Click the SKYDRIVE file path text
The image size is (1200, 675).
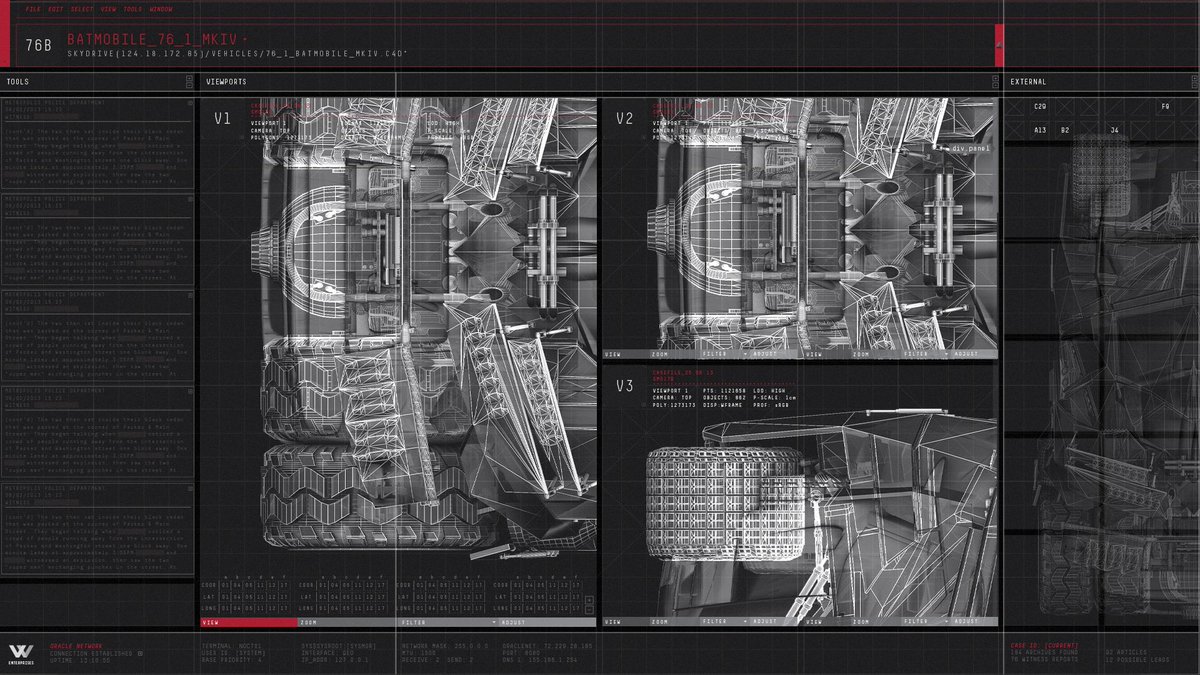point(237,53)
